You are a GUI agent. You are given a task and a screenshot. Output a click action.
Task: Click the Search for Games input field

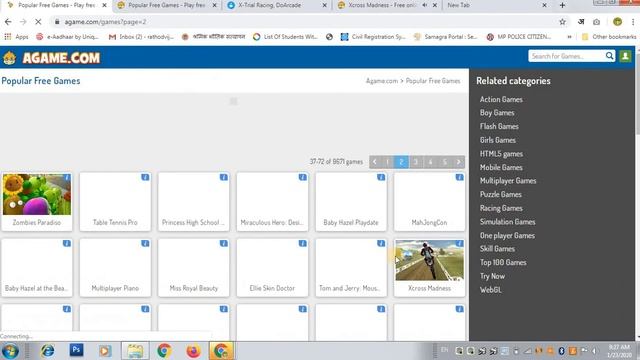[x=567, y=56]
